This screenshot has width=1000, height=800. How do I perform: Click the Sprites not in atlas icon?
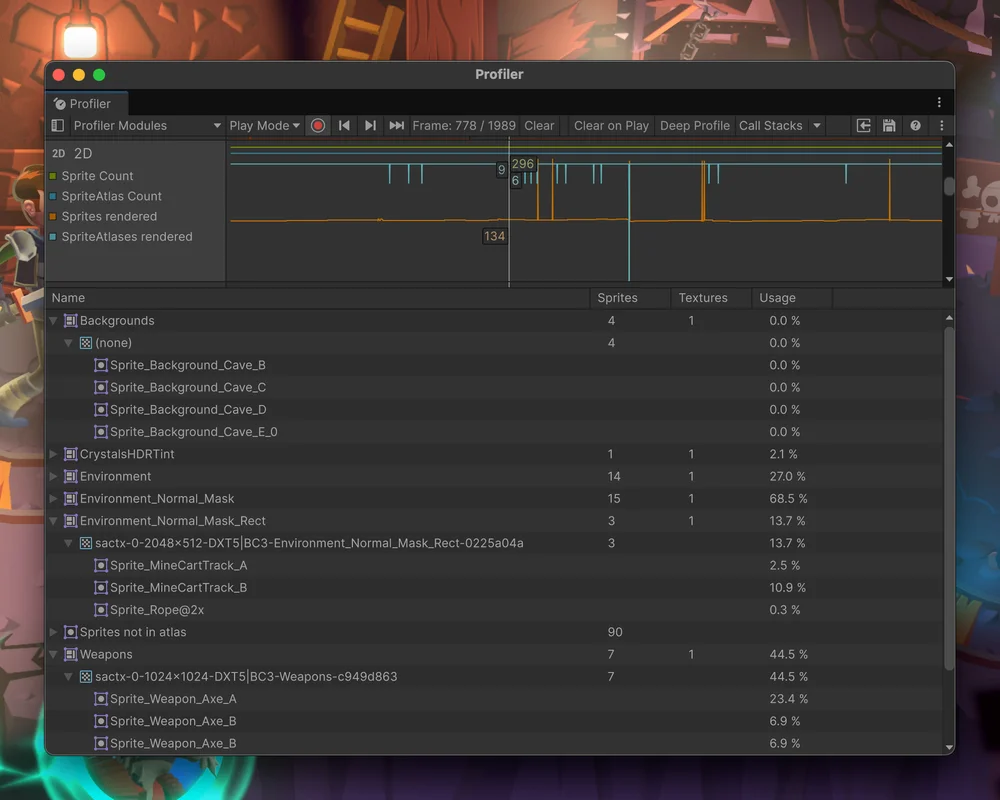(x=71, y=632)
